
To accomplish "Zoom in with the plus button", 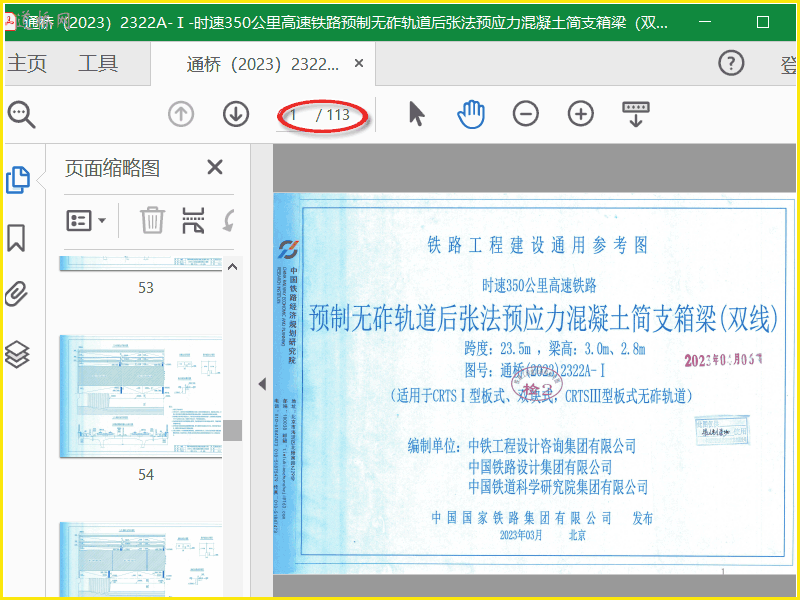I will [581, 114].
